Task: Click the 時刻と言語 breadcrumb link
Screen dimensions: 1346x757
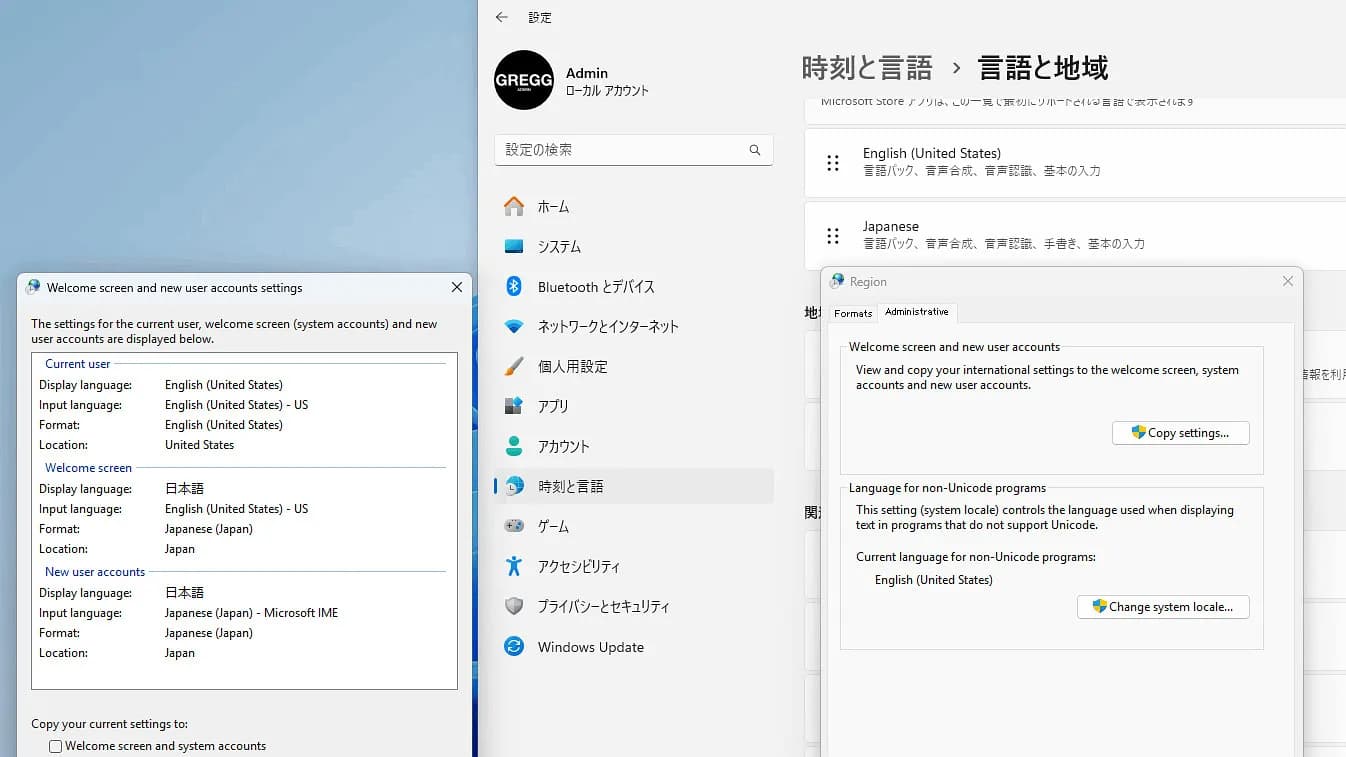Action: (x=867, y=68)
